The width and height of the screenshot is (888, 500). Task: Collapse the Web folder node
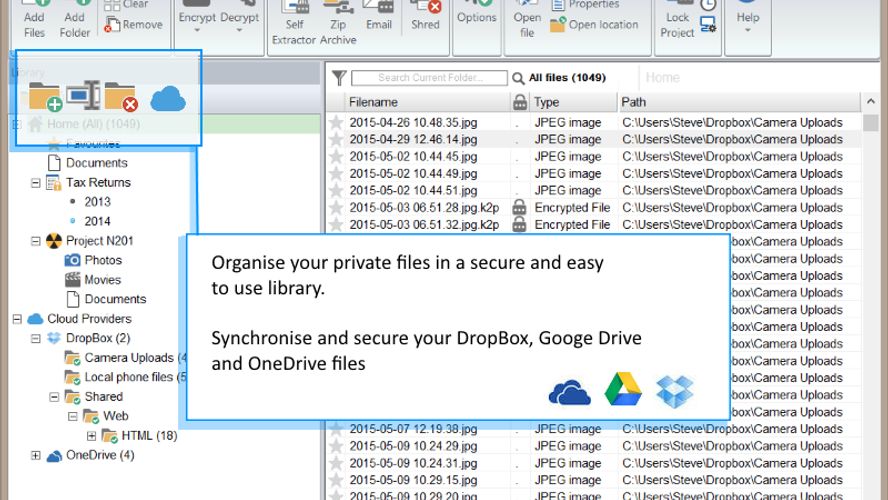[73, 416]
